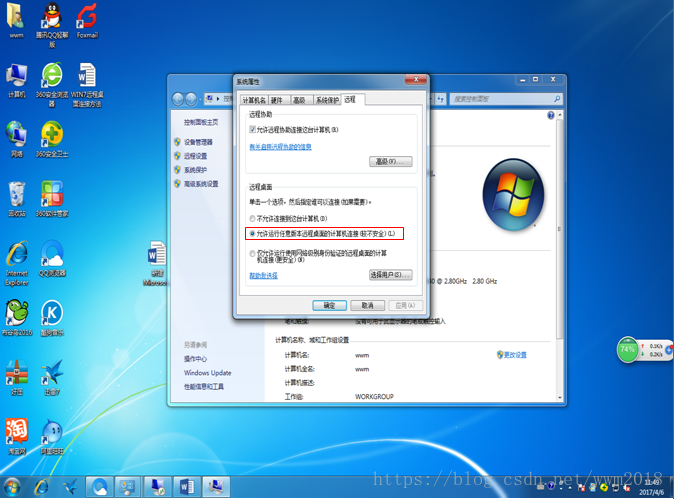Viewport: 674px width, 499px height.
Task: Switch to the Control Panel taskbar button
Action: [128, 487]
